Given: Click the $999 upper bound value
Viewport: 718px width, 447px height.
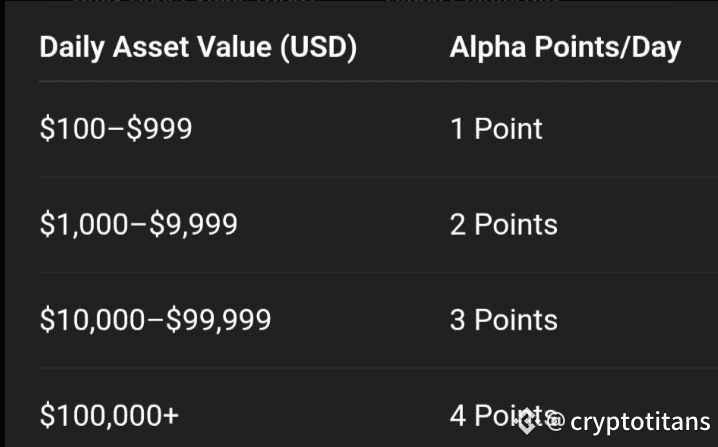Looking at the screenshot, I should point(159,129).
